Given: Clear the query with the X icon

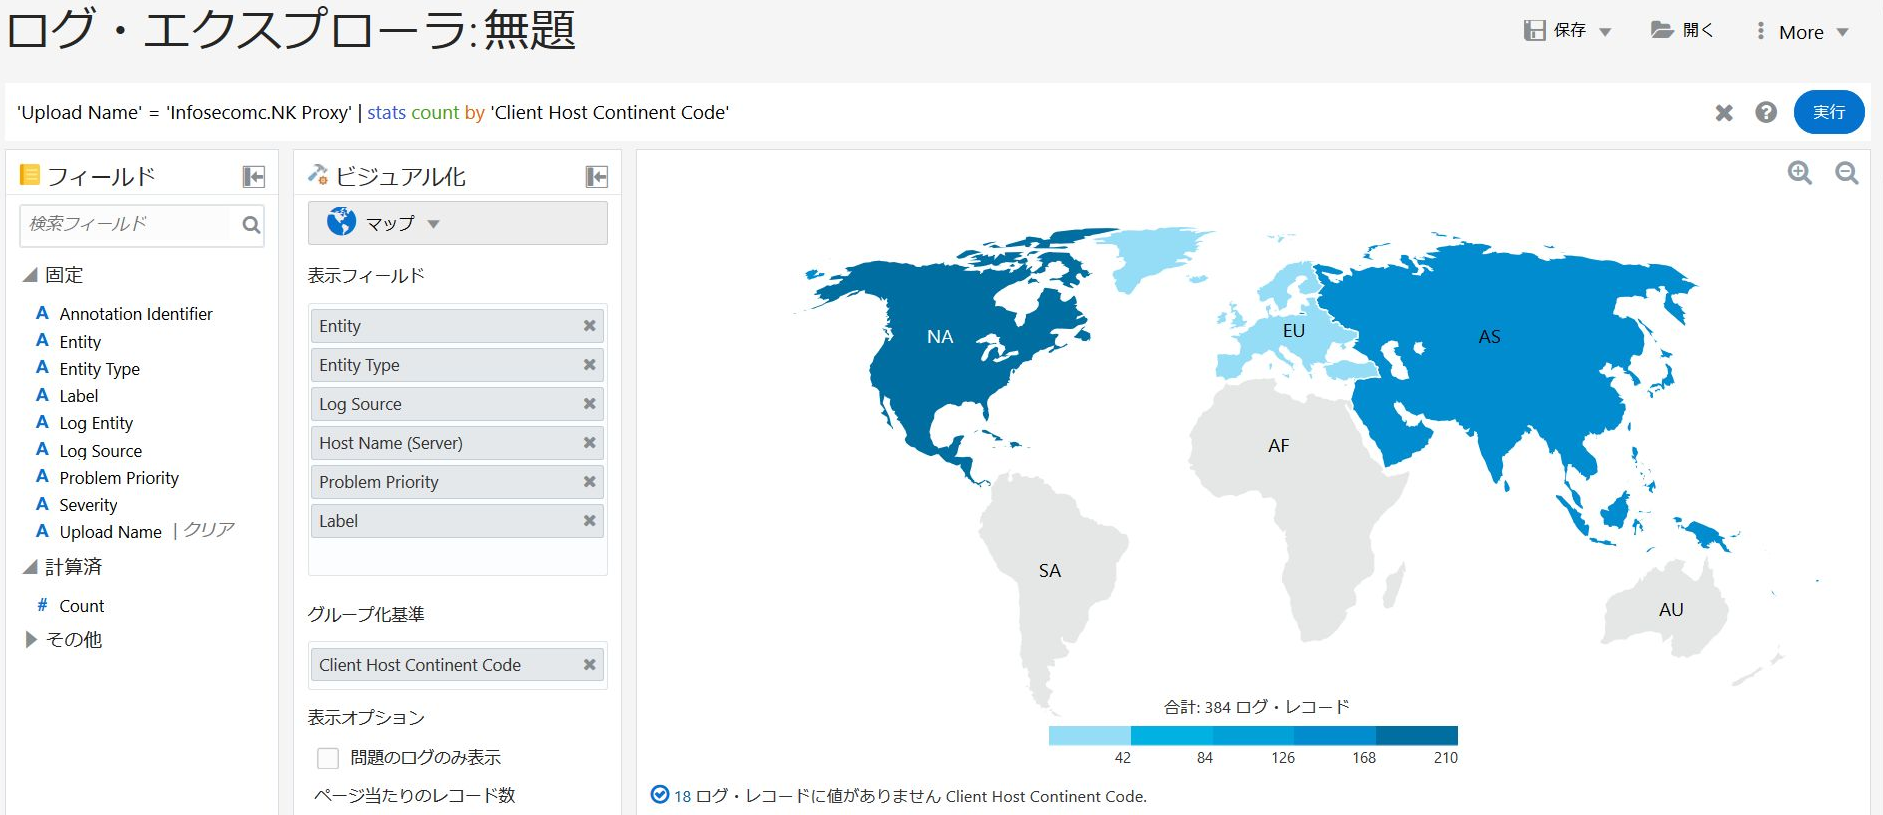Looking at the screenshot, I should [1724, 113].
